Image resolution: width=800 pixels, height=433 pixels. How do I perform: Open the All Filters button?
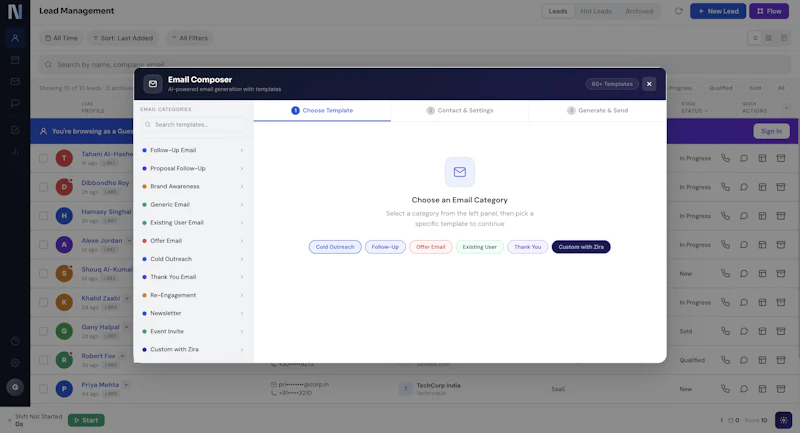pyautogui.click(x=190, y=38)
